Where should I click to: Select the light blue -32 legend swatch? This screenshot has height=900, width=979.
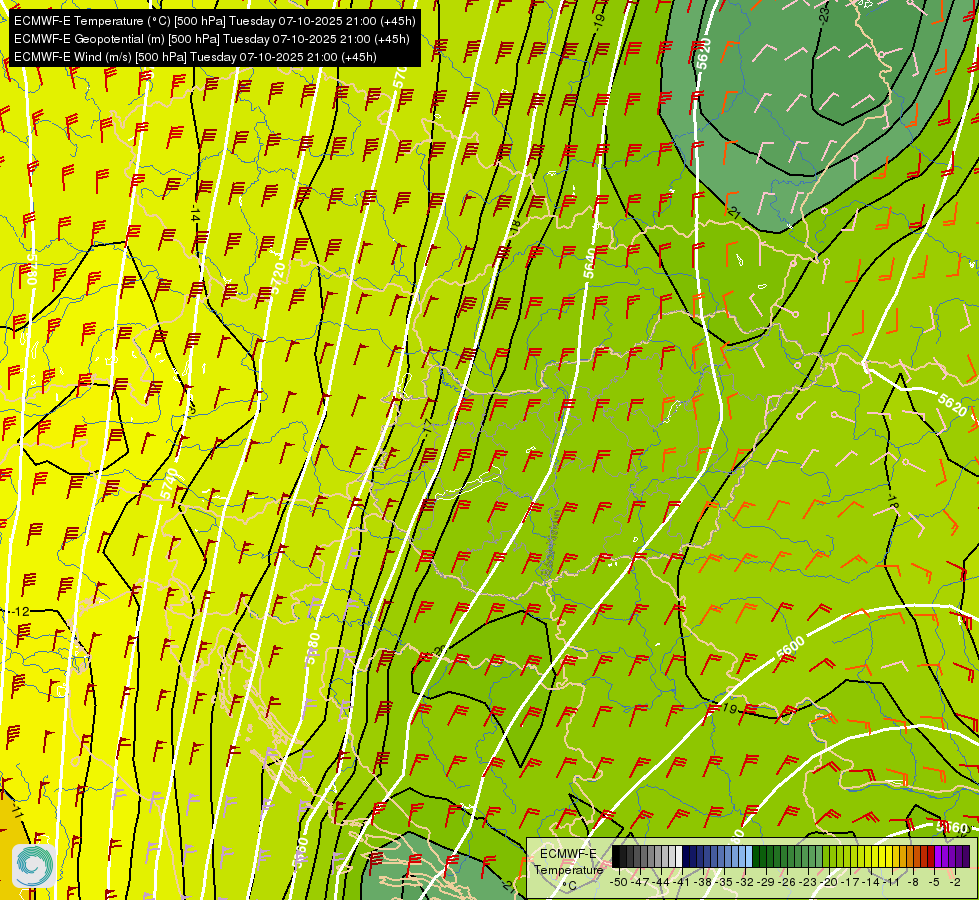[749, 856]
